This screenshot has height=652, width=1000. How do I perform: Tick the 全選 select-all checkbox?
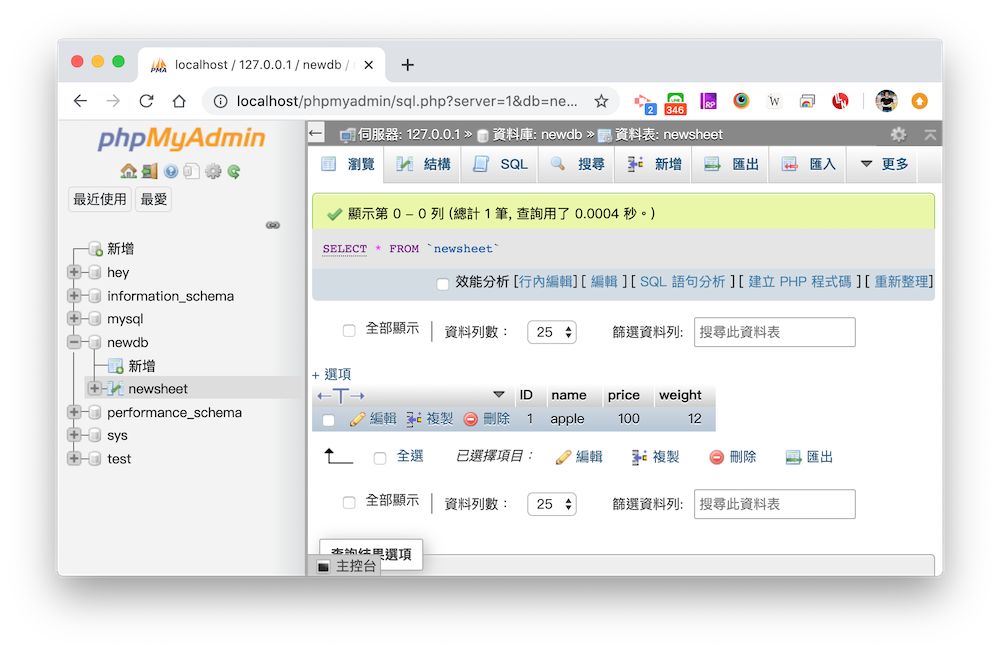coord(380,458)
